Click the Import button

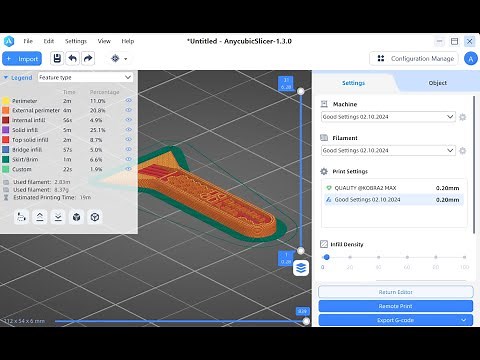pos(22,59)
